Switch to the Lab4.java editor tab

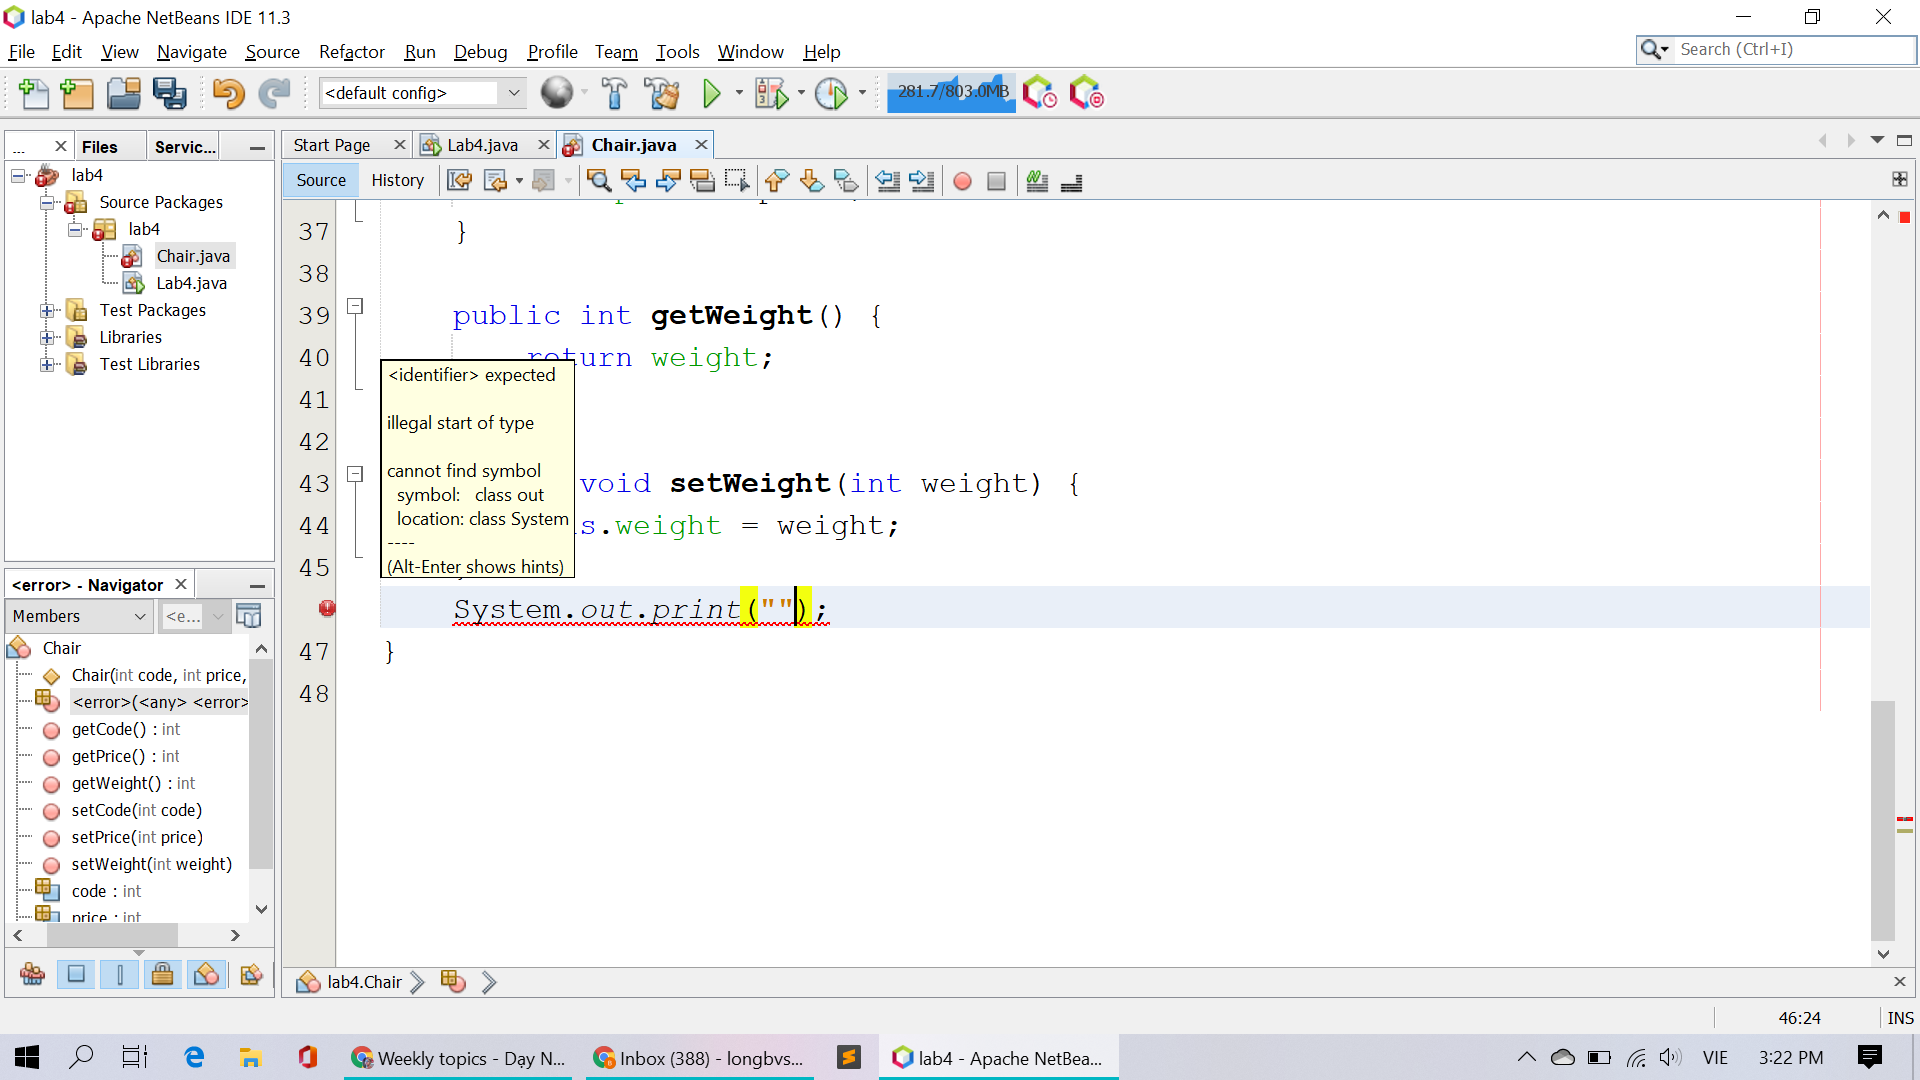pyautogui.click(x=482, y=145)
